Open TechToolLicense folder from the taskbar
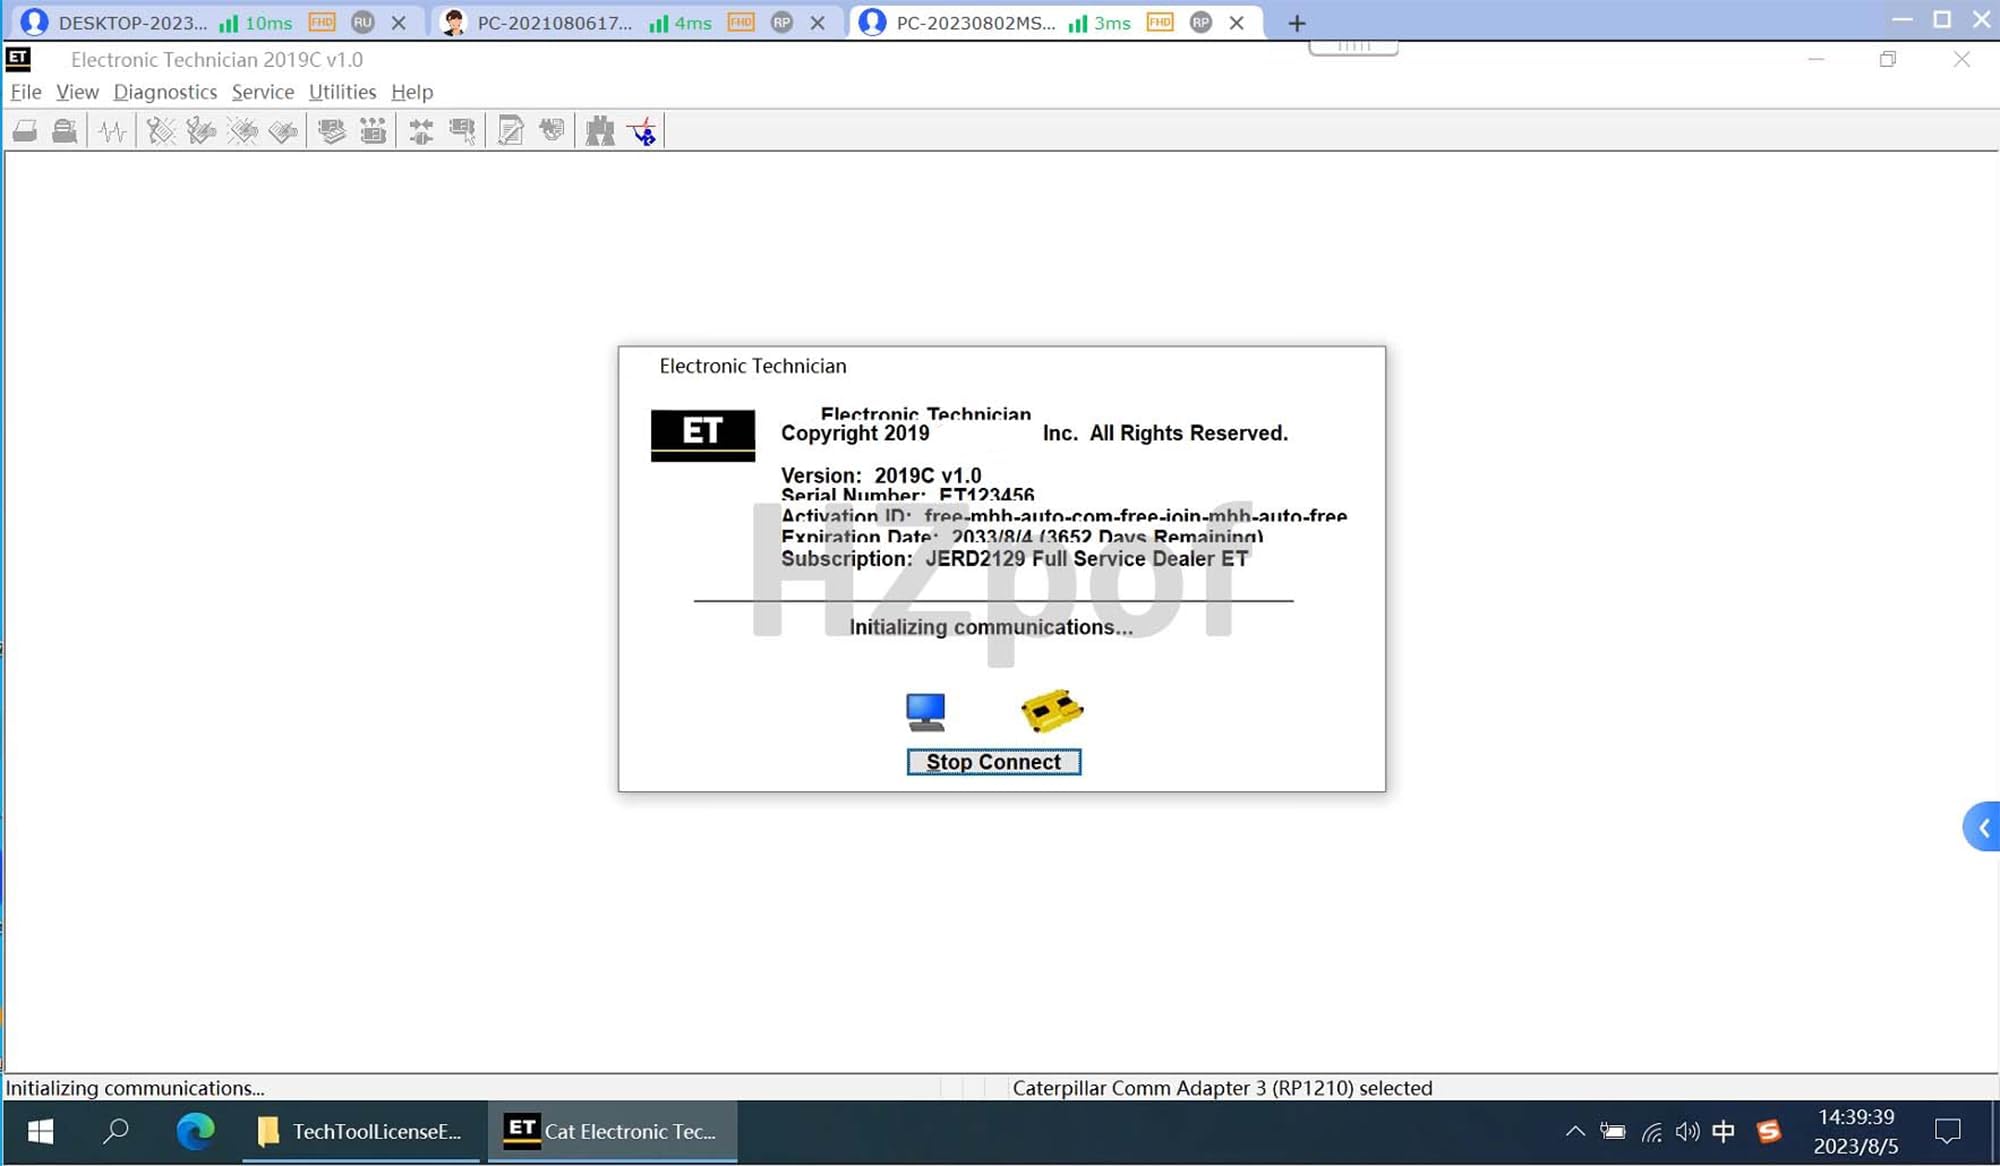 tap(362, 1131)
